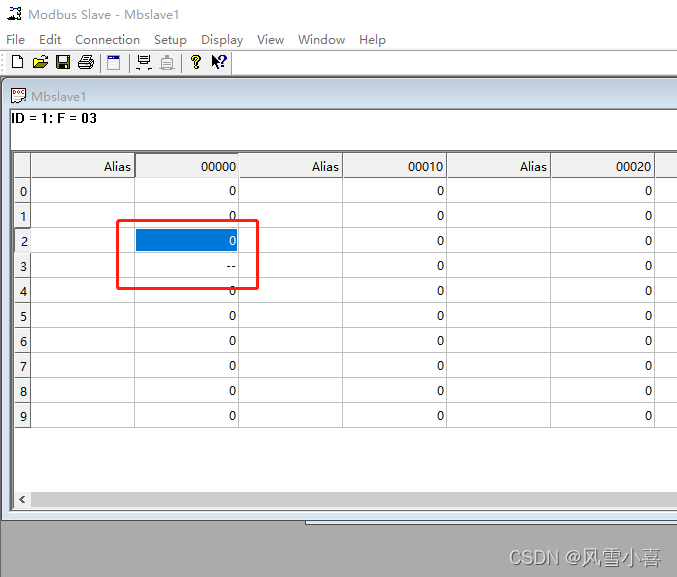Click the first Alias column header

point(83,166)
